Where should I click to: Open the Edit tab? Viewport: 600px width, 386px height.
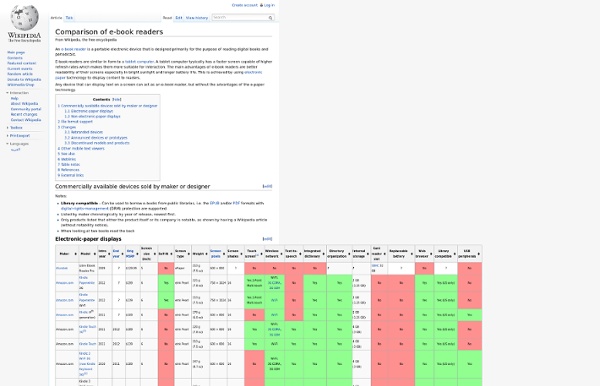179,18
